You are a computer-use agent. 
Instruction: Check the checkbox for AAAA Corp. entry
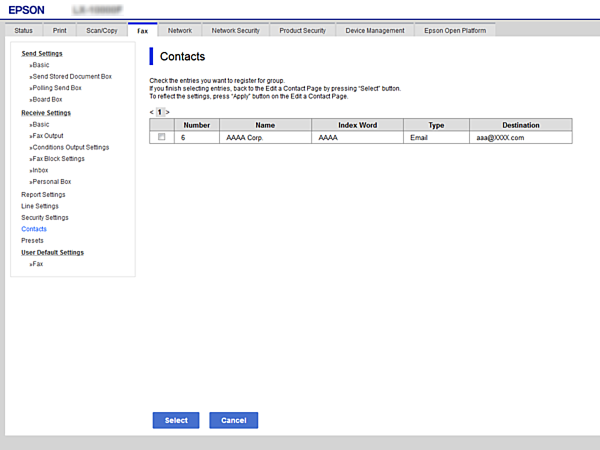point(161,137)
